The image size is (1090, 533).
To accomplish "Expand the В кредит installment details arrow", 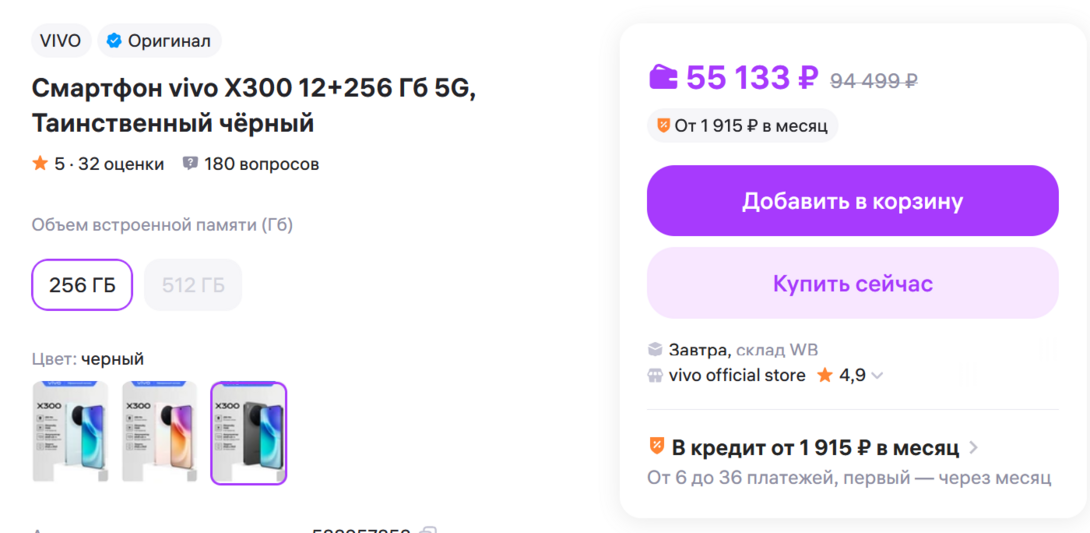I will (x=974, y=448).
